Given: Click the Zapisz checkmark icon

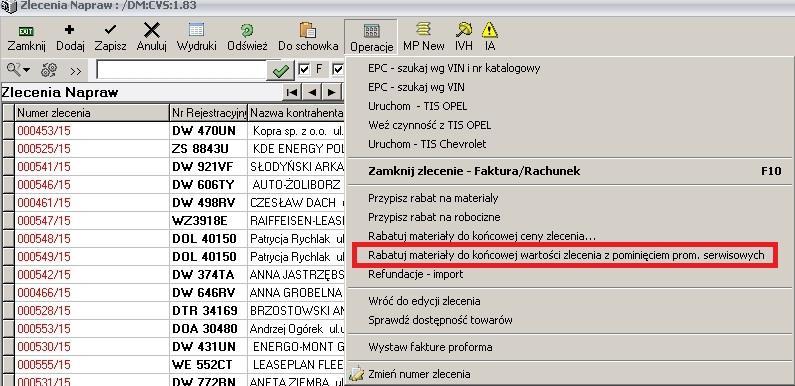Looking at the screenshot, I should coord(110,30).
